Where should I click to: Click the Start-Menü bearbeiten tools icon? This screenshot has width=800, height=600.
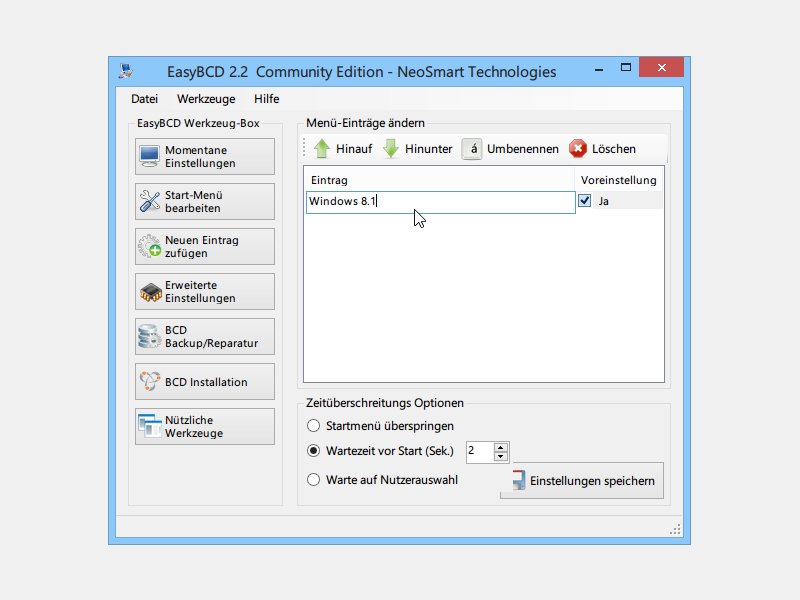click(149, 202)
